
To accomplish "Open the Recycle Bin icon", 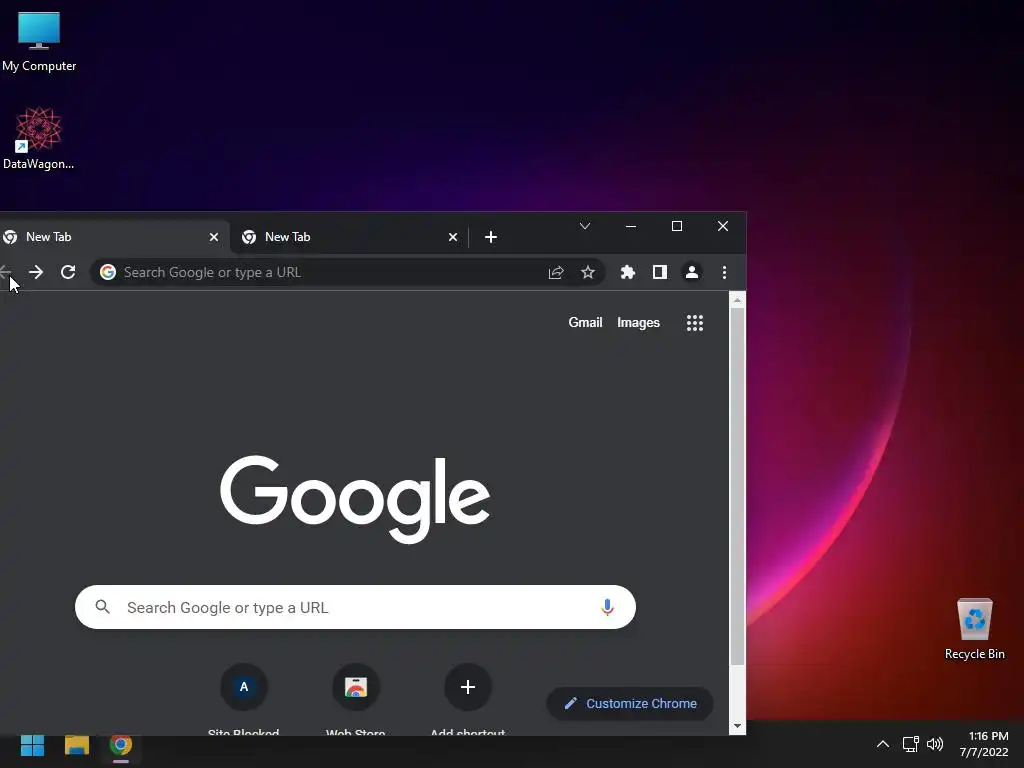I will point(974,629).
